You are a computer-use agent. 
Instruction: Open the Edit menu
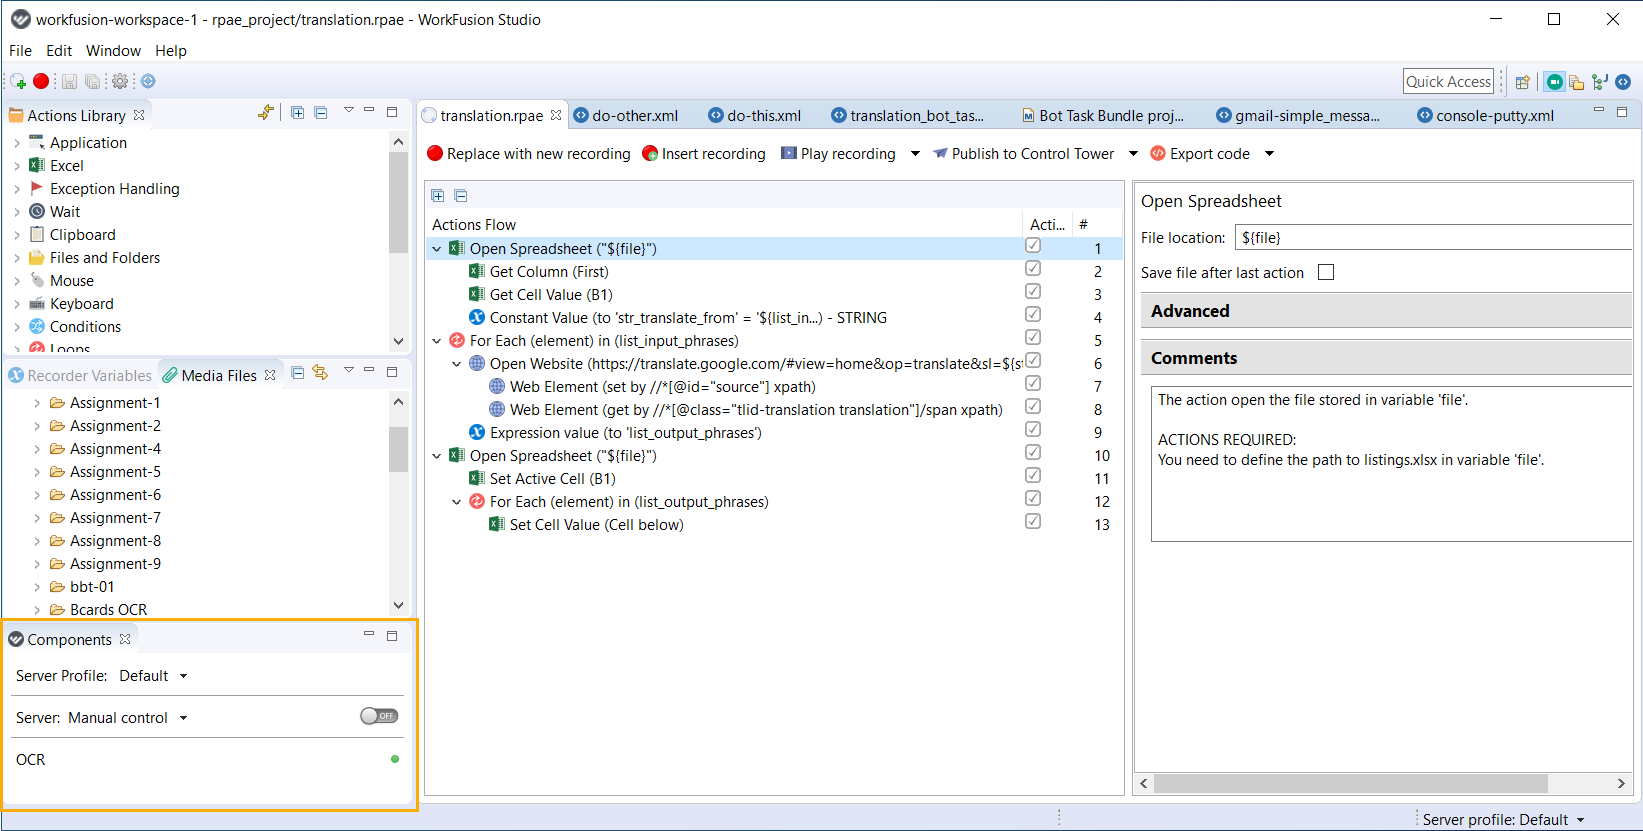[x=59, y=51]
